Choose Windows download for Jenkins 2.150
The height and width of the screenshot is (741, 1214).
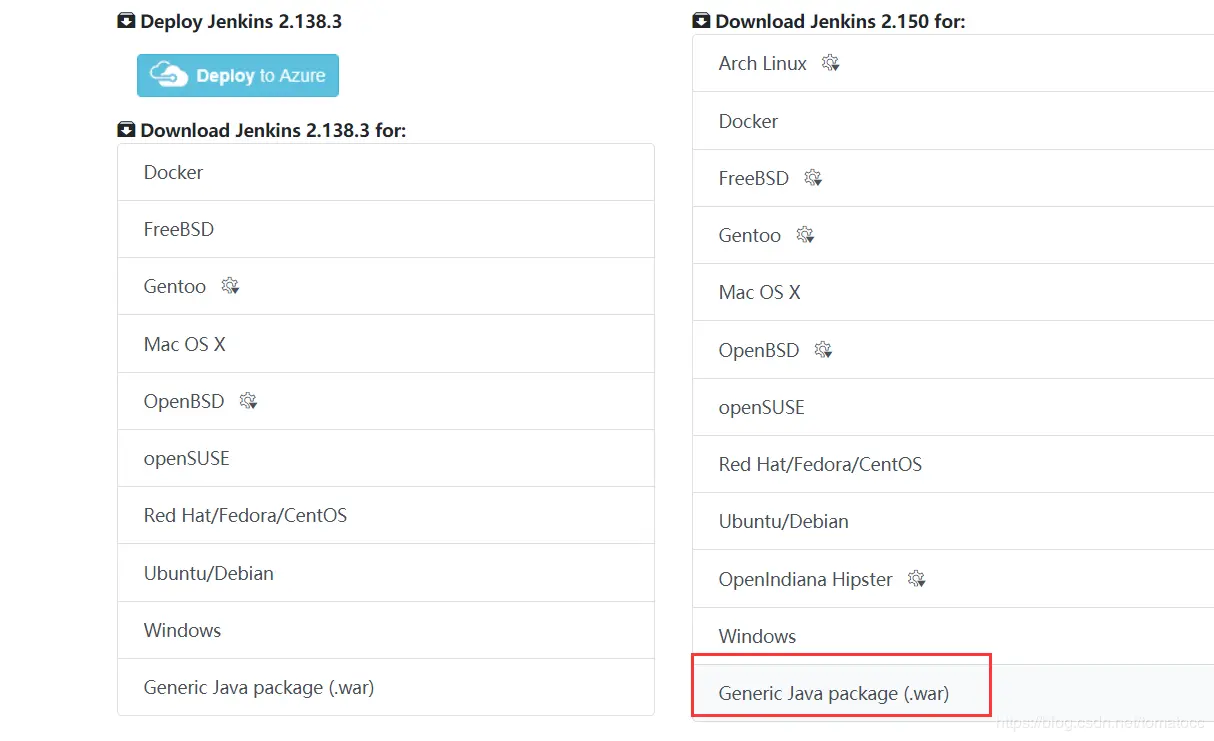click(757, 636)
